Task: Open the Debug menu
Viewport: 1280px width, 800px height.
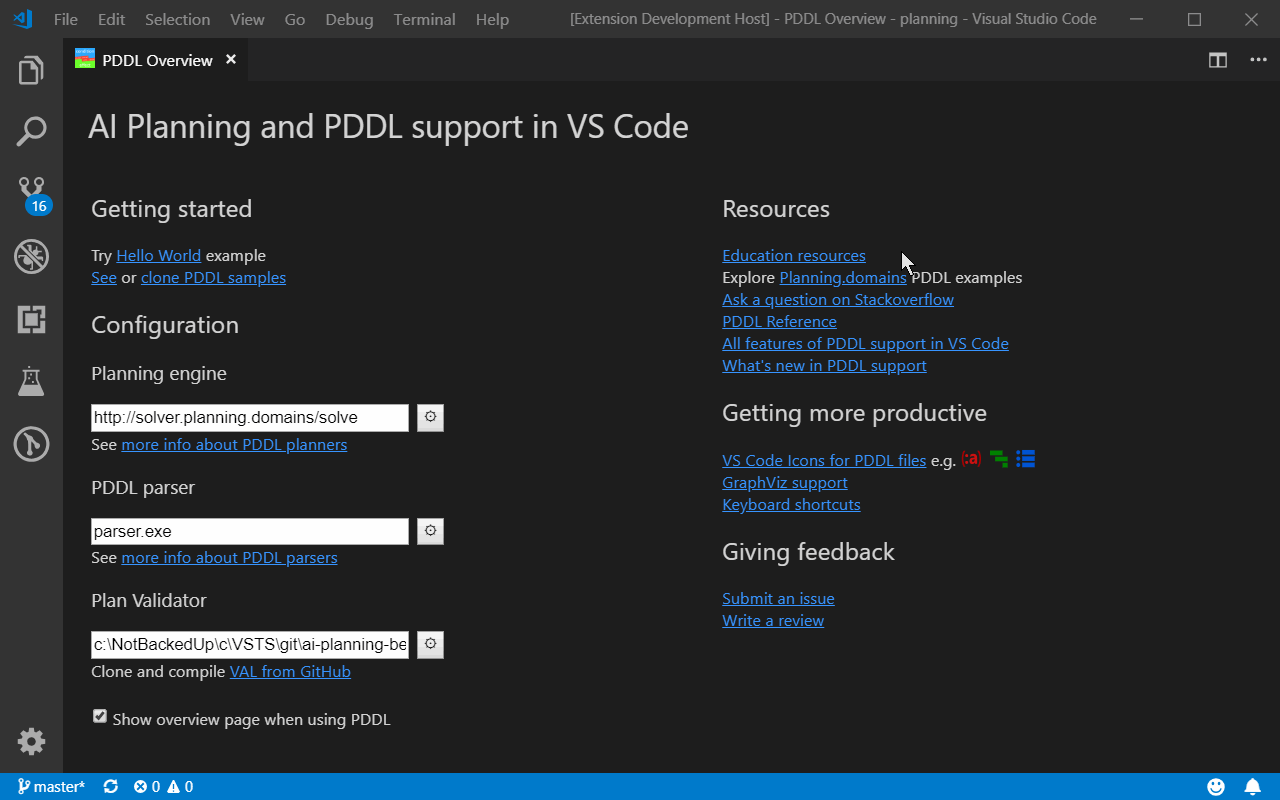Action: pos(349,19)
